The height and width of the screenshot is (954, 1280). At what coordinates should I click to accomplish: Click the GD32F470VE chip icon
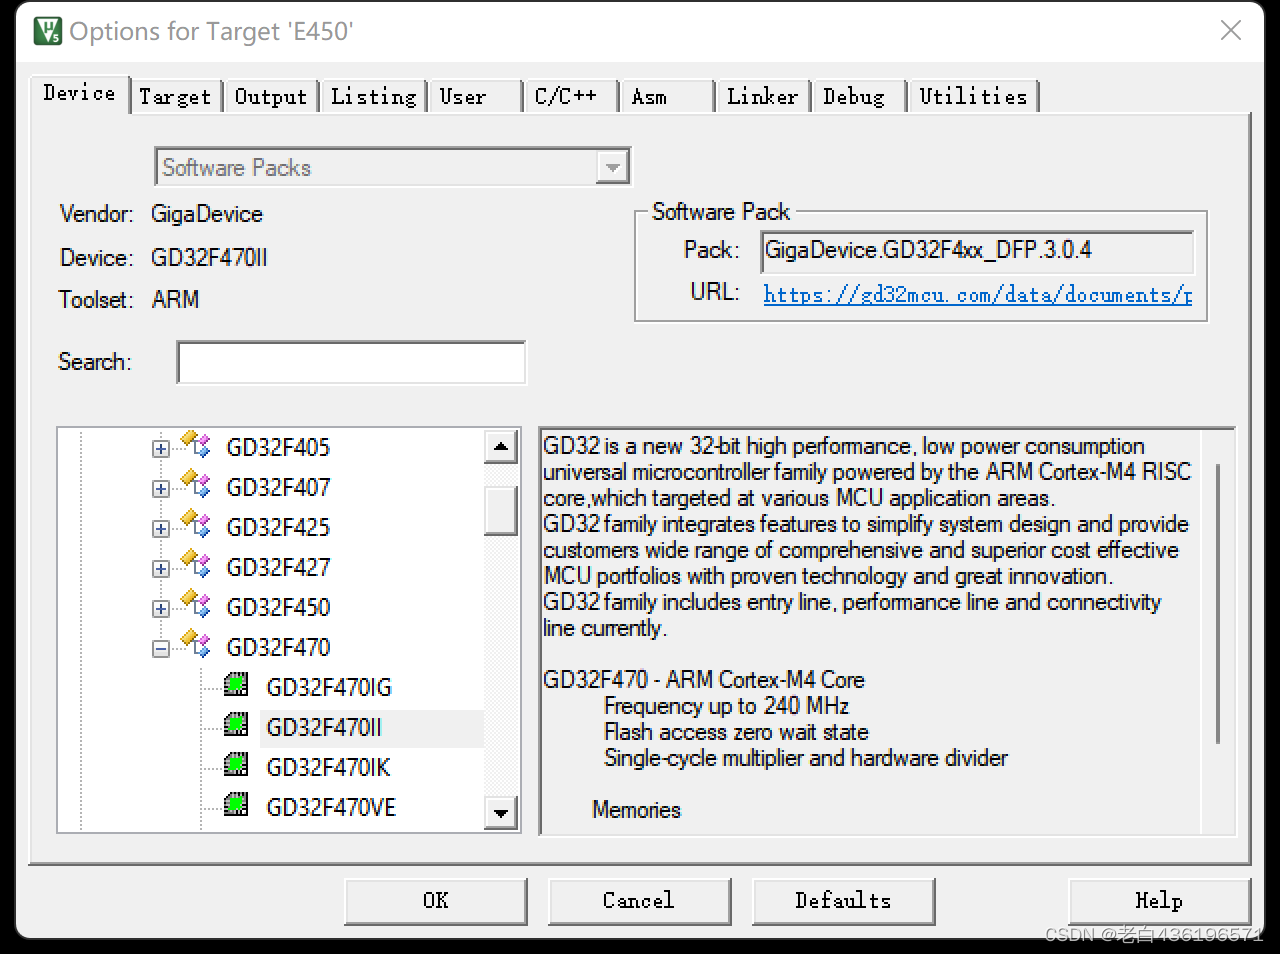tap(236, 805)
